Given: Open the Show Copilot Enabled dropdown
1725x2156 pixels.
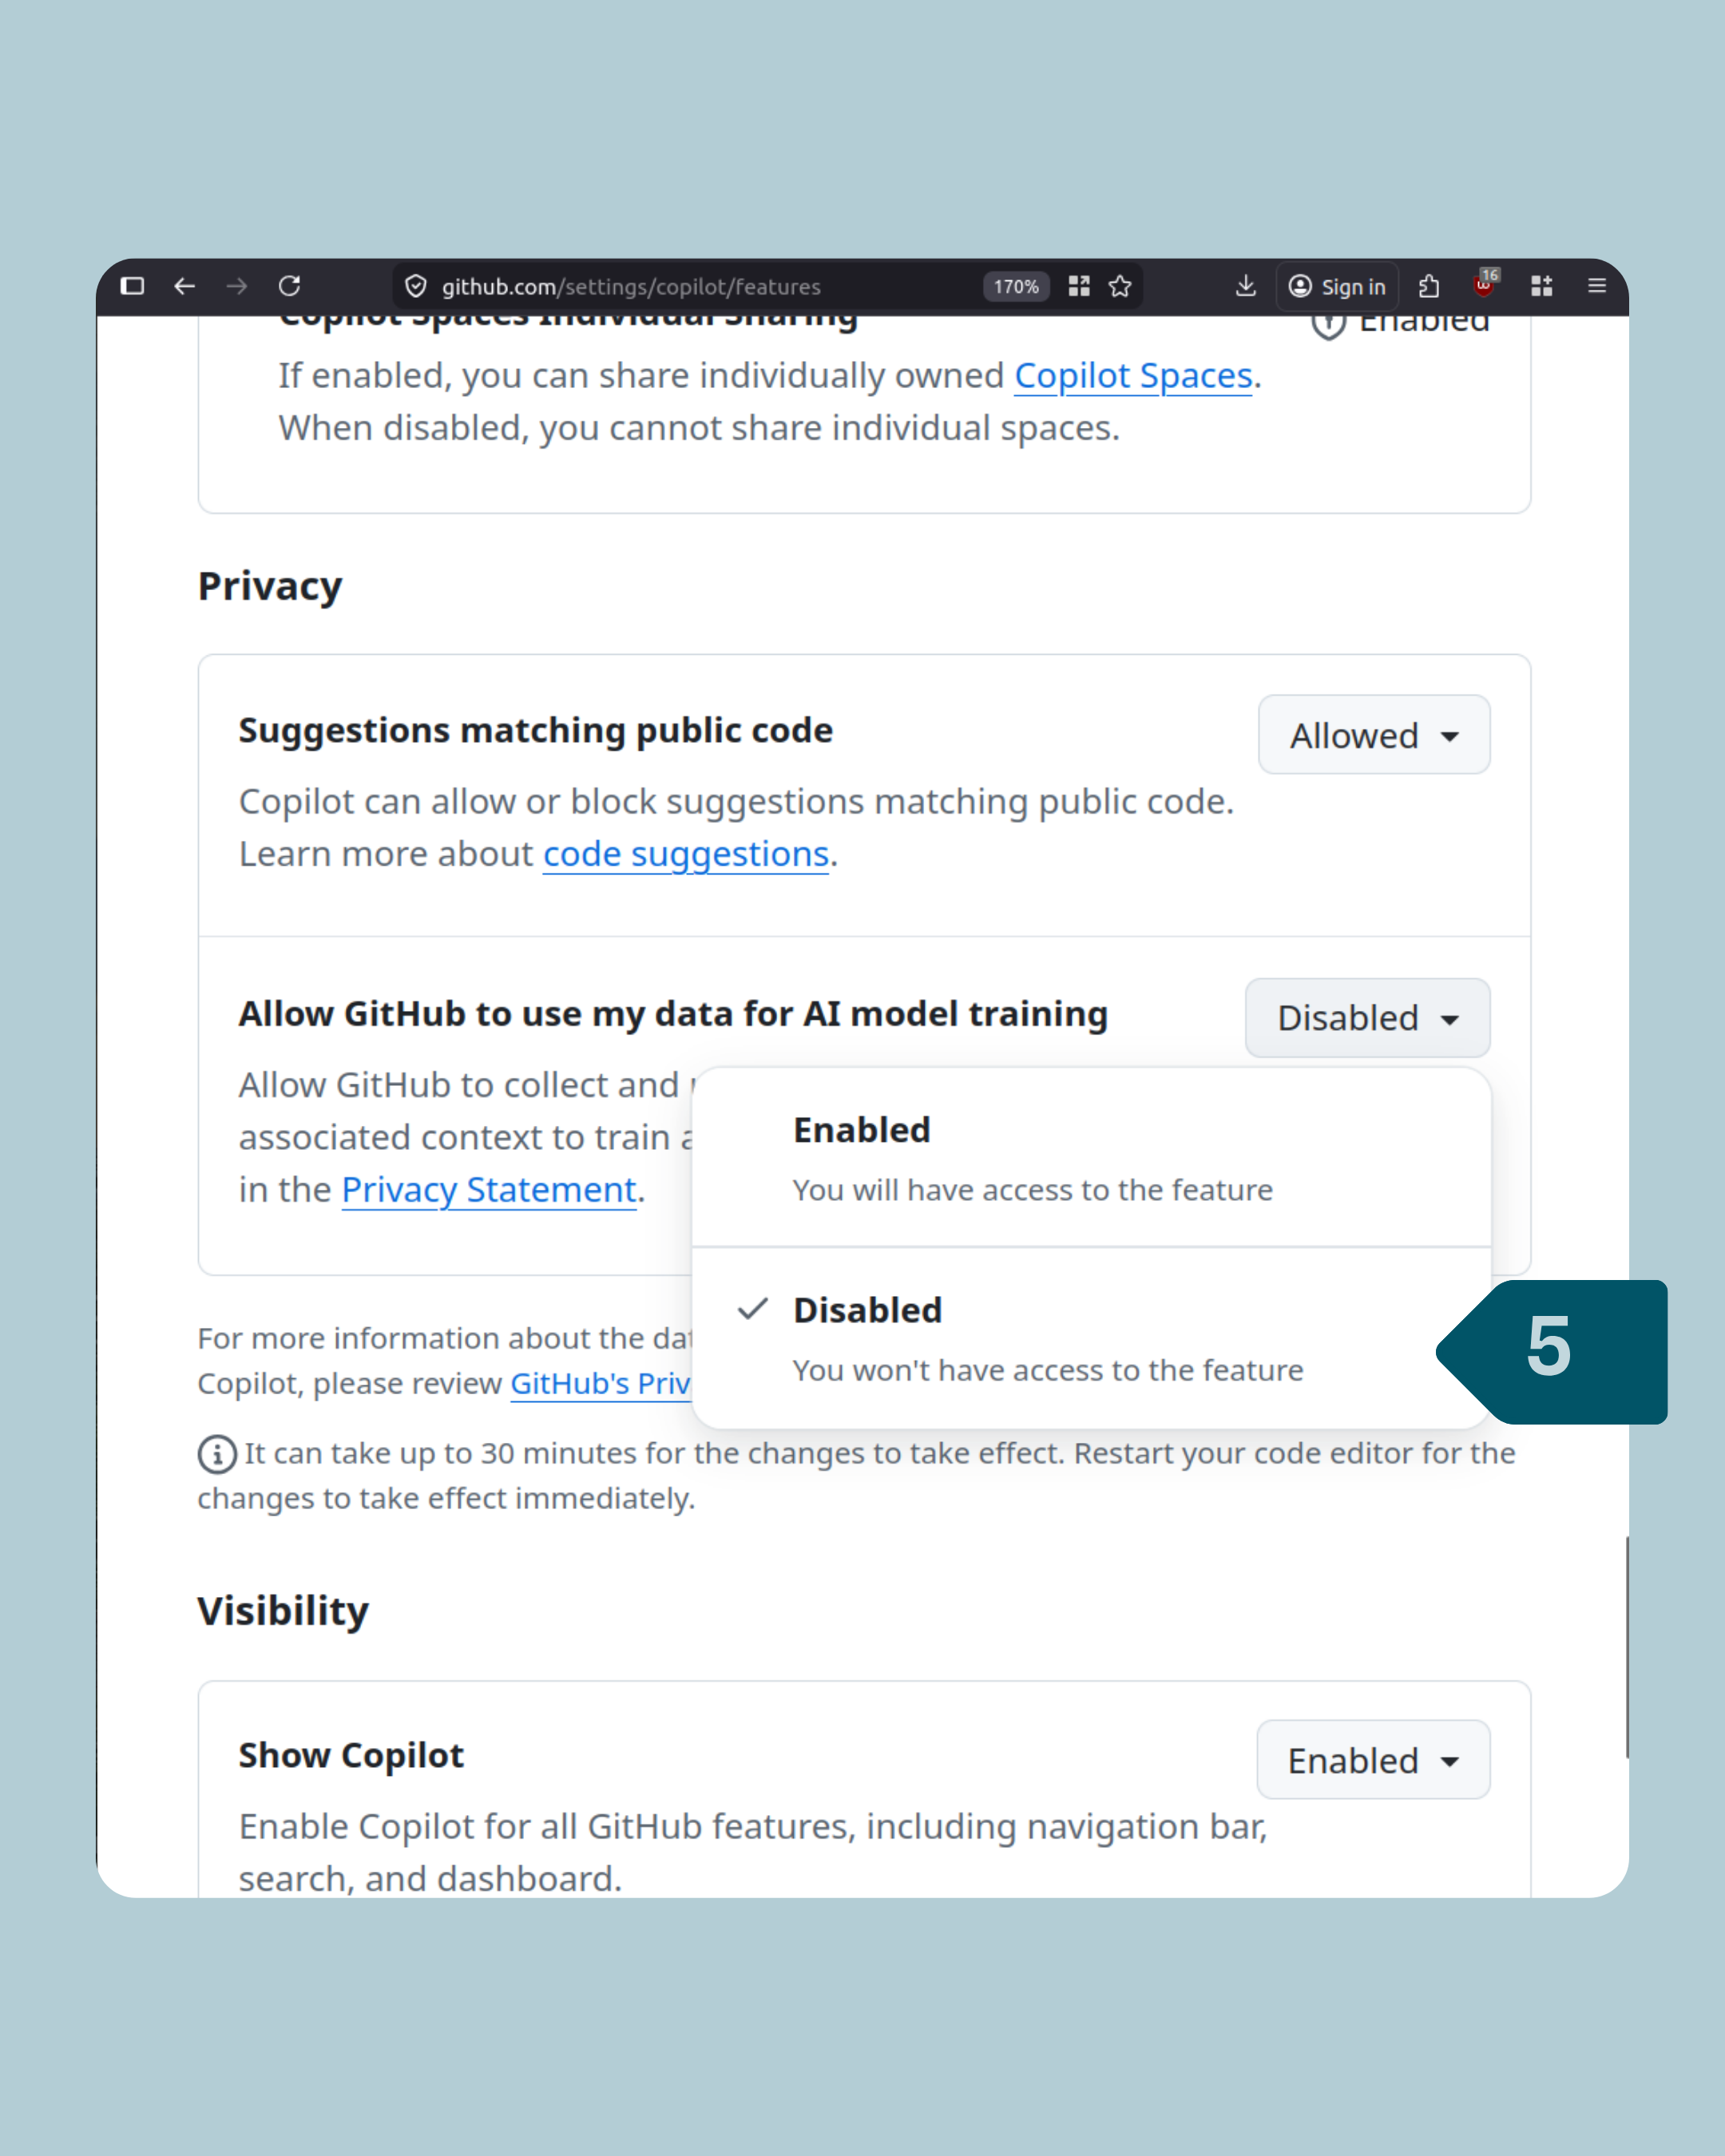Looking at the screenshot, I should (1372, 1760).
